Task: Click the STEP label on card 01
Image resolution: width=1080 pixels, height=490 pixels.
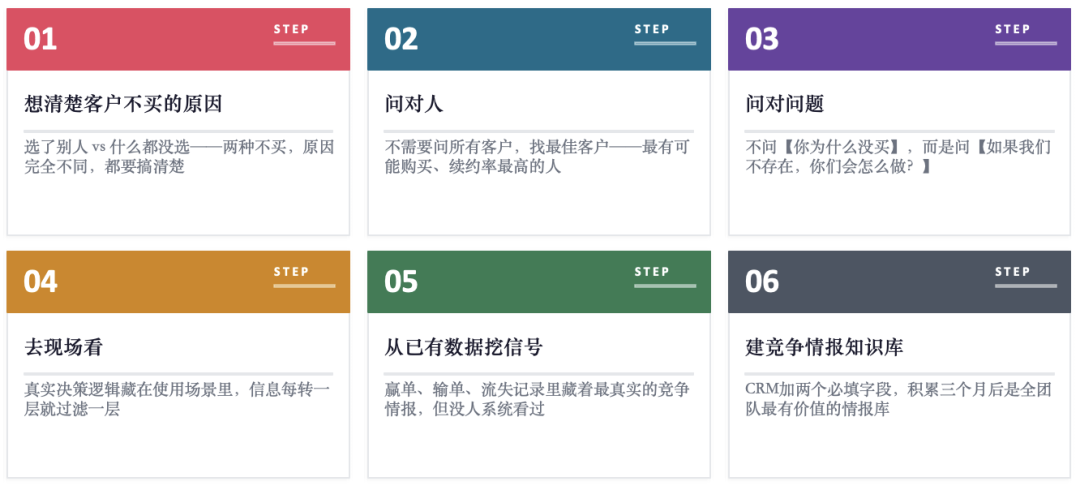Action: [x=292, y=29]
